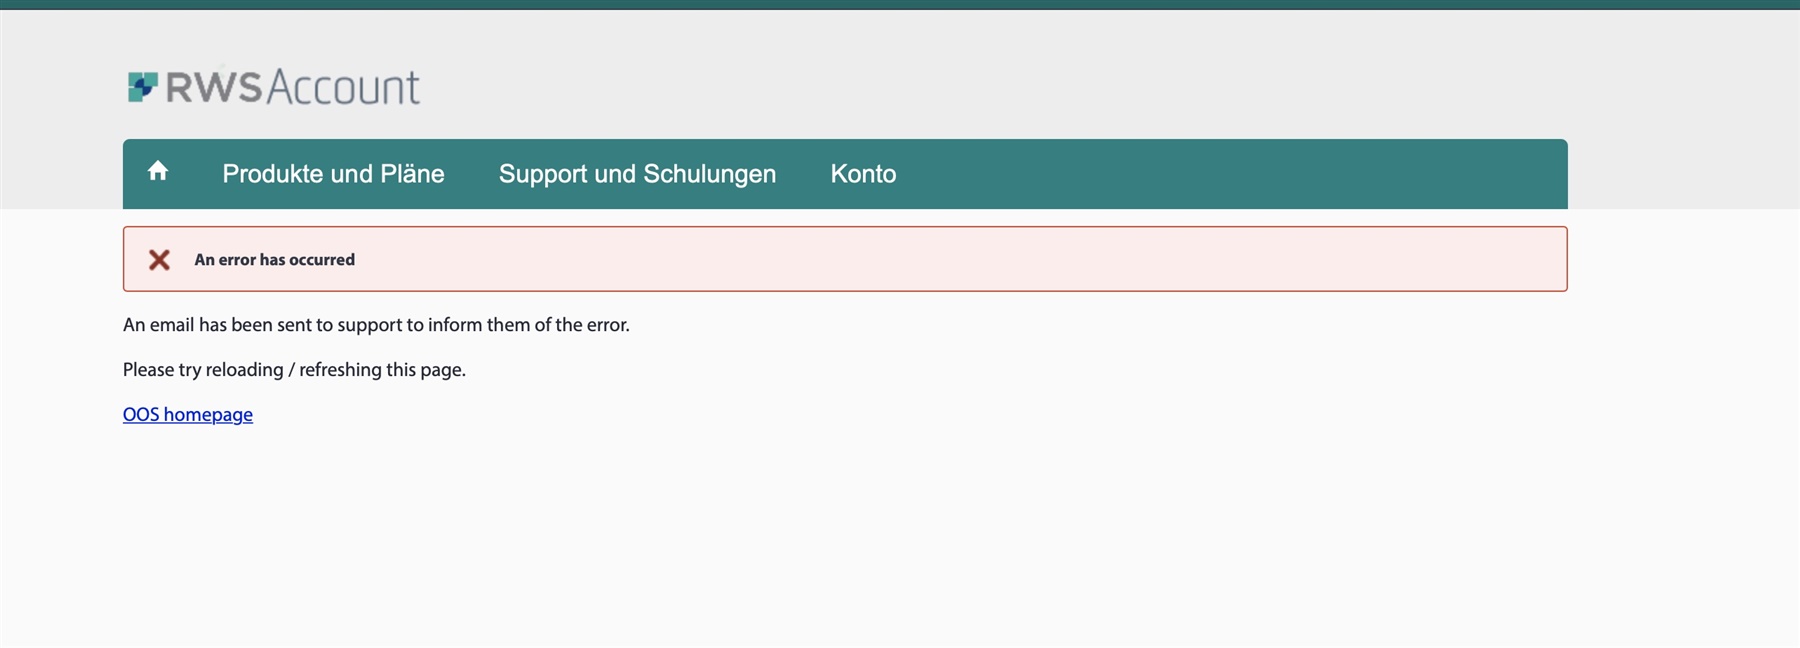Expand Support und Schulungen navigation entry
This screenshot has height=648, width=1800.
(x=638, y=173)
